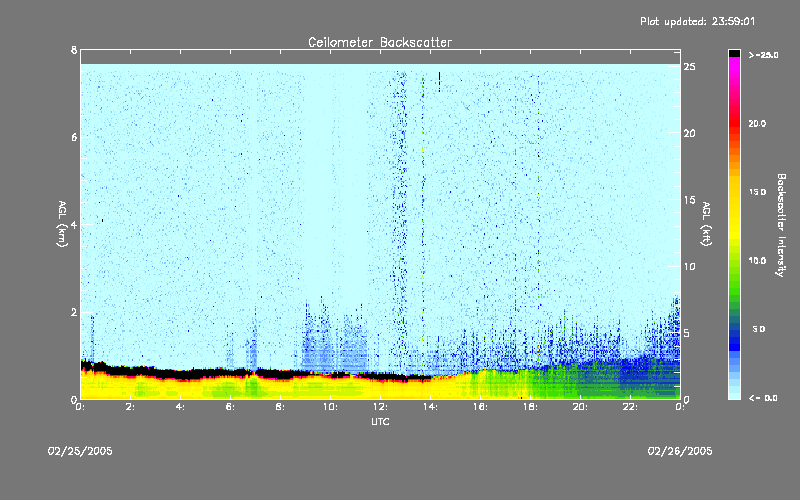This screenshot has height=500, width=800.
Task: Click the 'AGL (km)' axis label
Action: 62,224
